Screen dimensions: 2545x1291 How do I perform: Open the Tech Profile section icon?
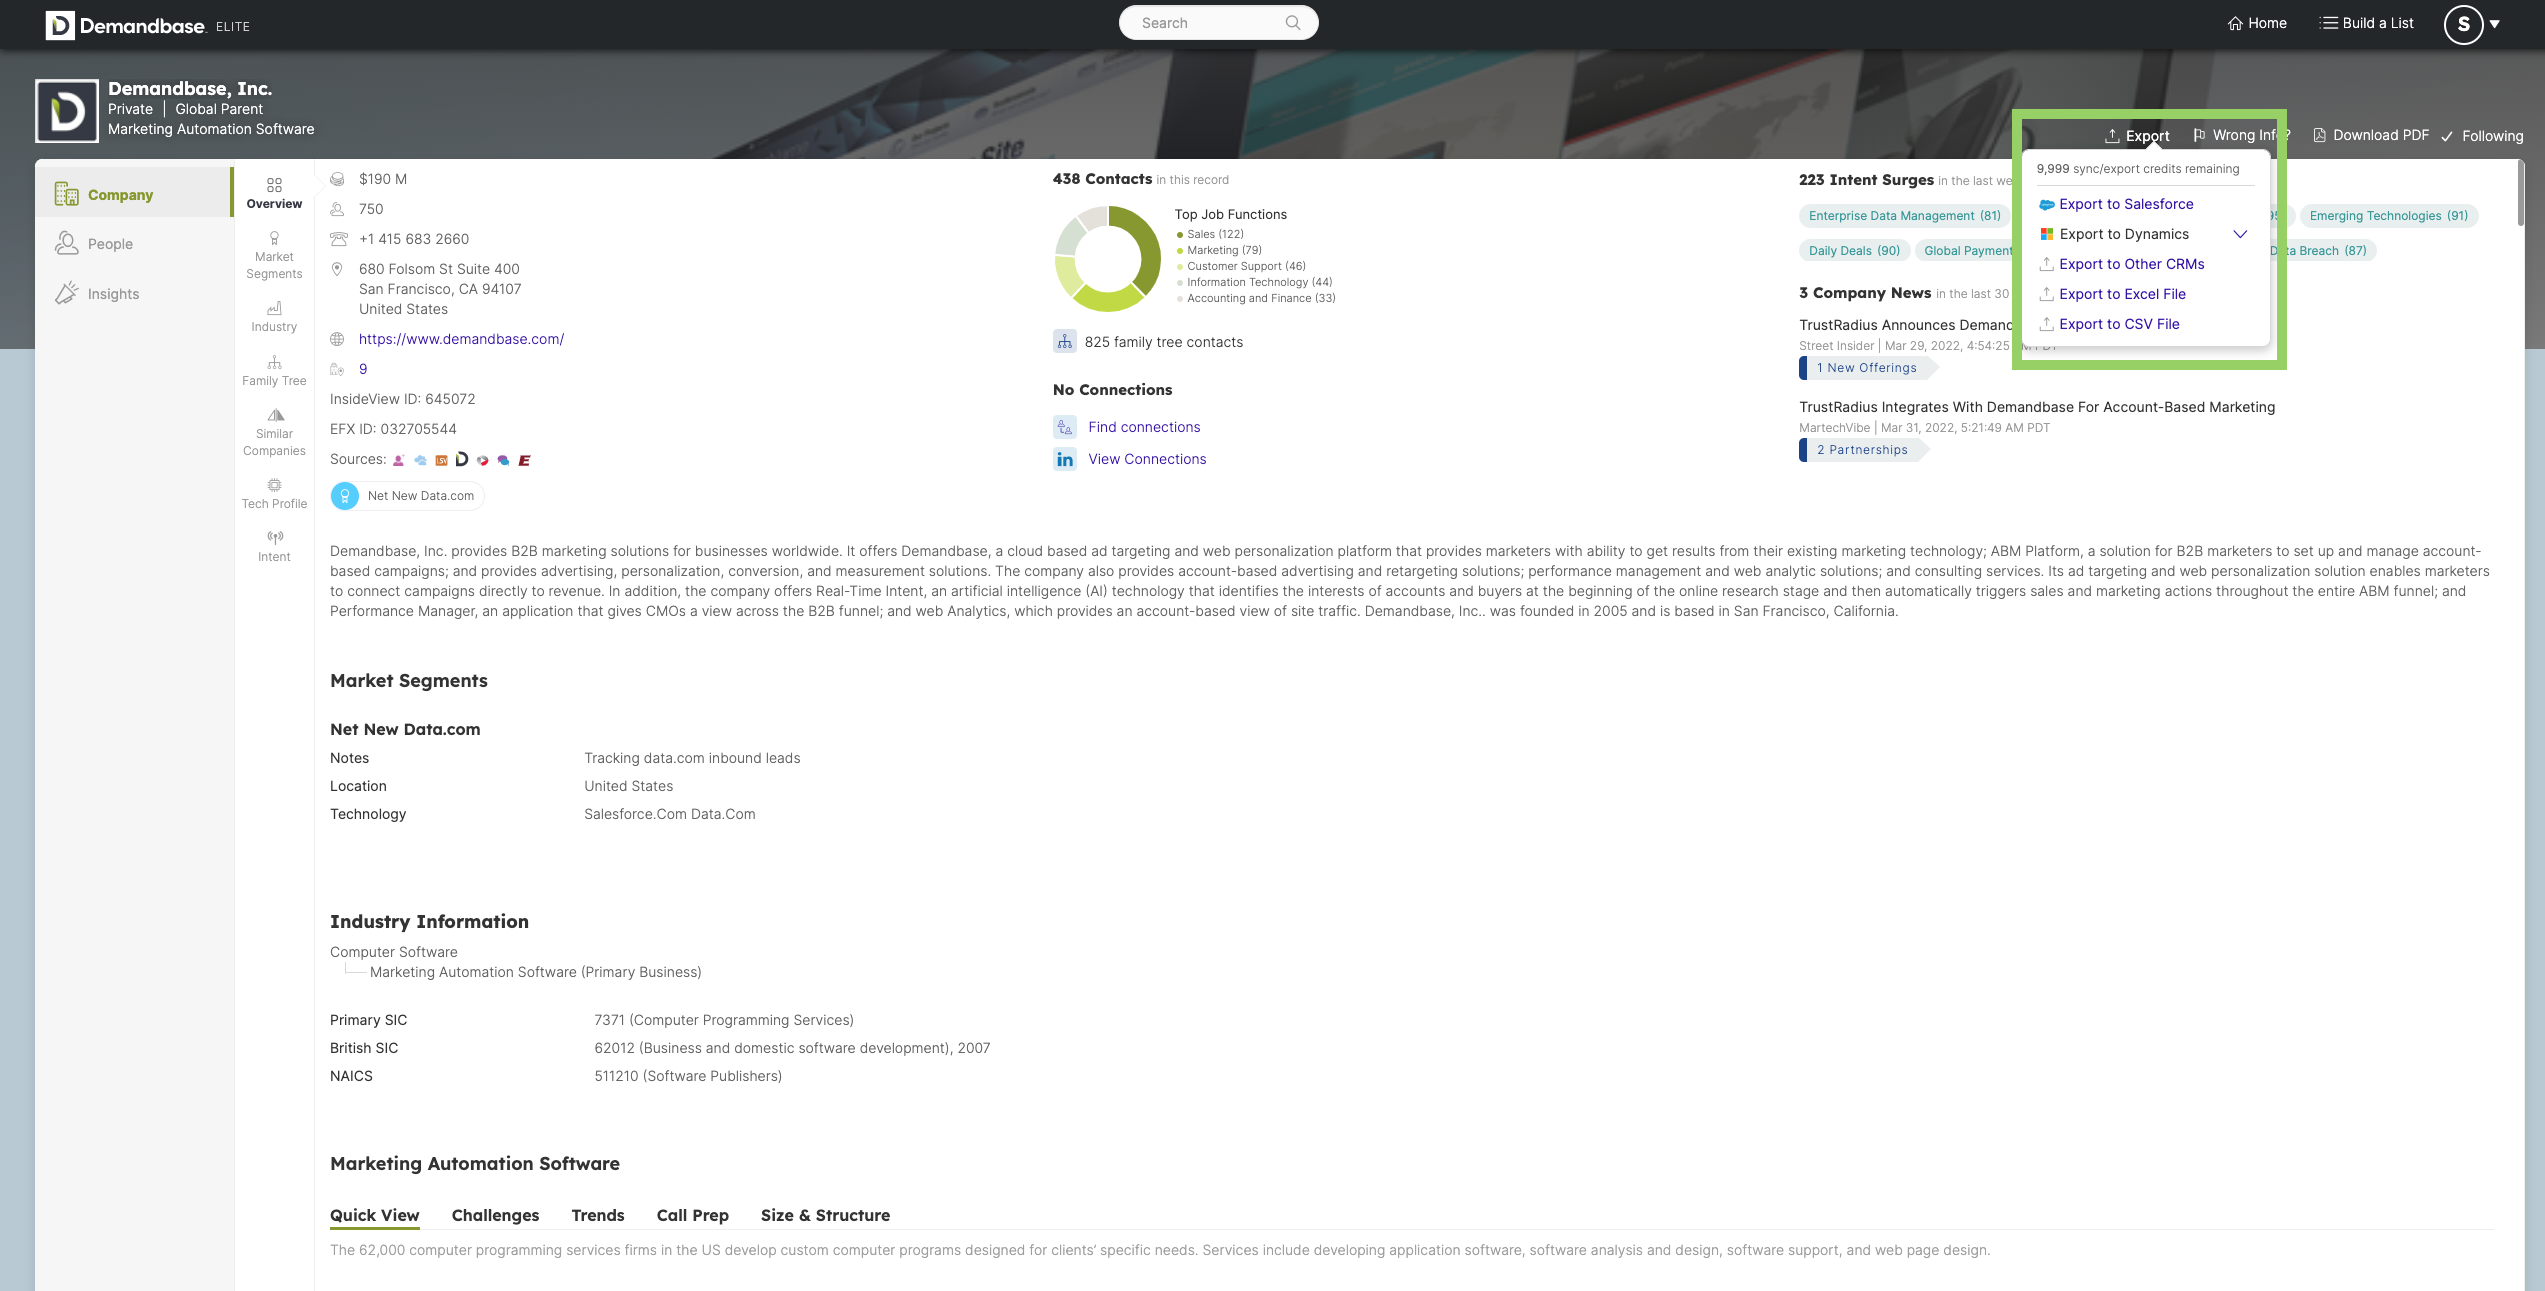pos(274,486)
